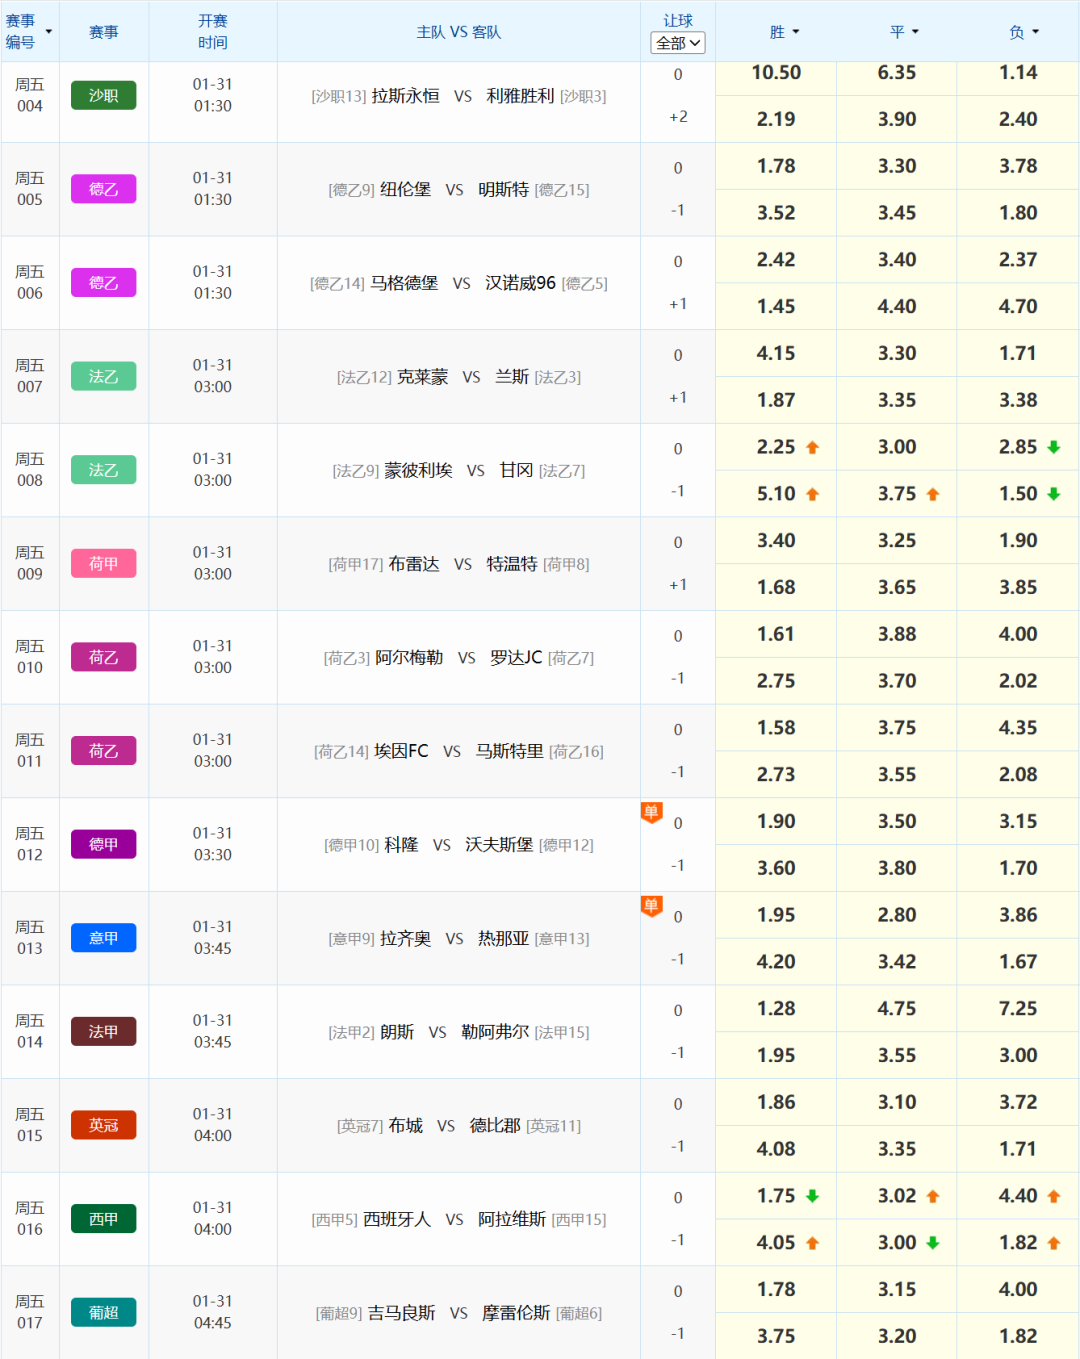The width and height of the screenshot is (1080, 1359).
Task: Select the 西甲 league badge
Action: (103, 1219)
